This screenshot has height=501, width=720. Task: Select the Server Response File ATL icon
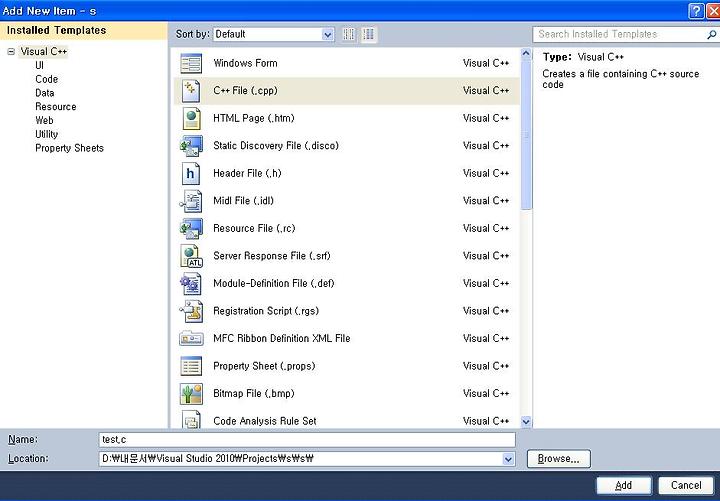[x=191, y=256]
